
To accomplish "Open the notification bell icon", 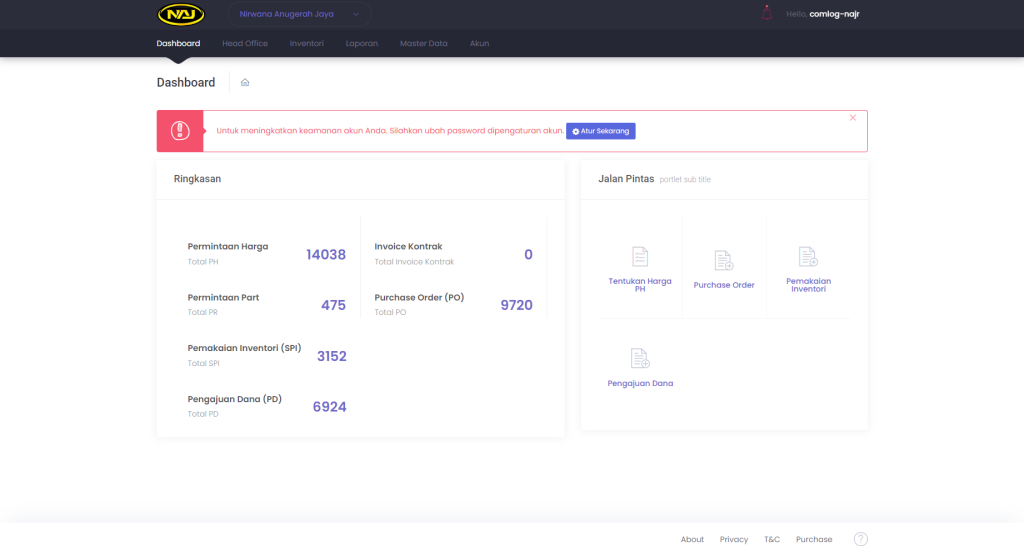I will (767, 14).
